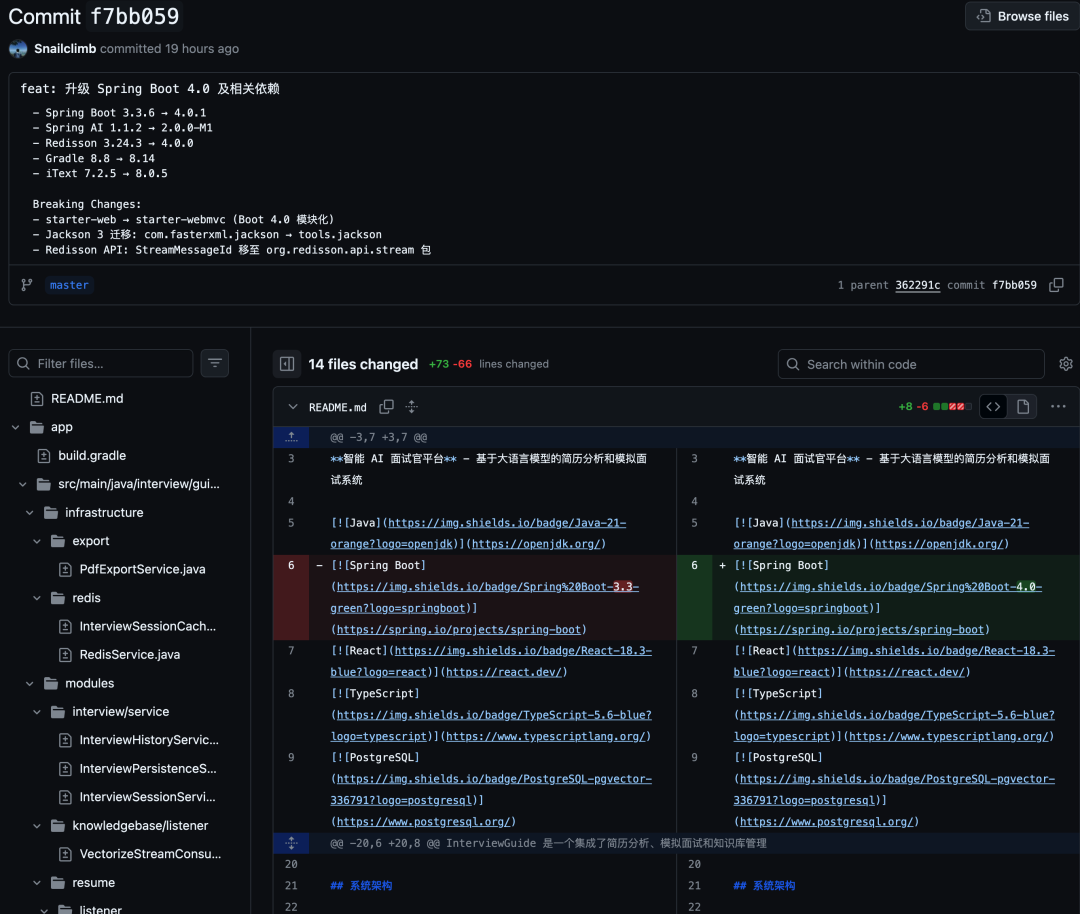Open parent commit 362291c

point(917,285)
